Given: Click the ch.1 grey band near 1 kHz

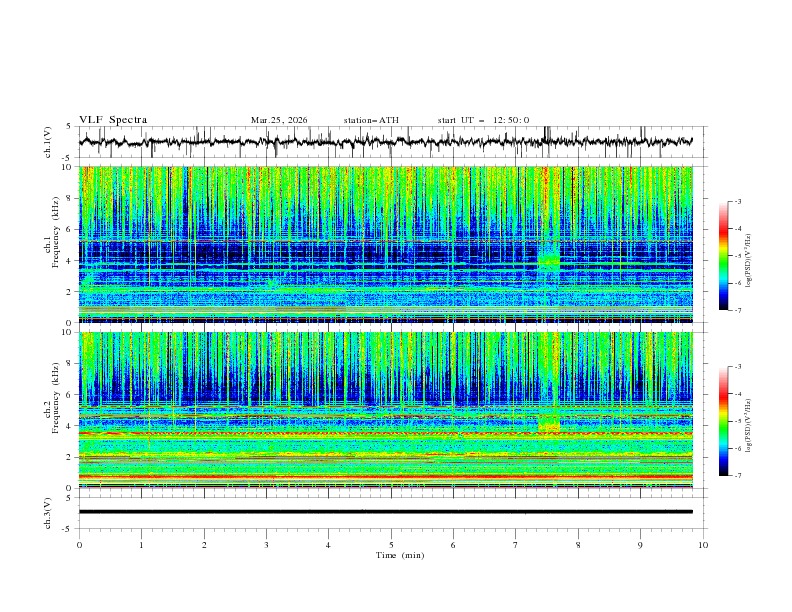Looking at the screenshot, I should (x=385, y=308).
